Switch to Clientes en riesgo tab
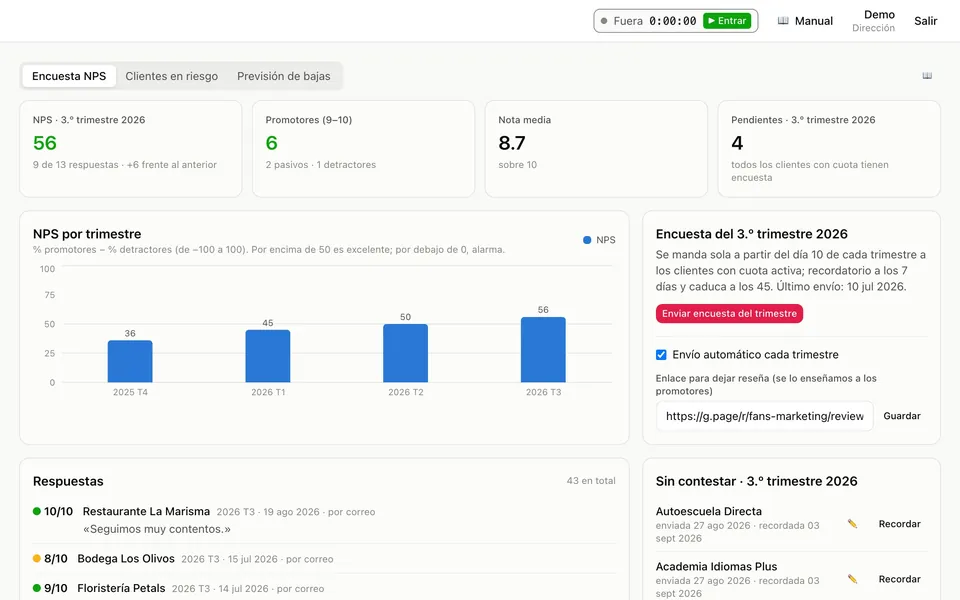The width and height of the screenshot is (960, 600). coord(171,76)
